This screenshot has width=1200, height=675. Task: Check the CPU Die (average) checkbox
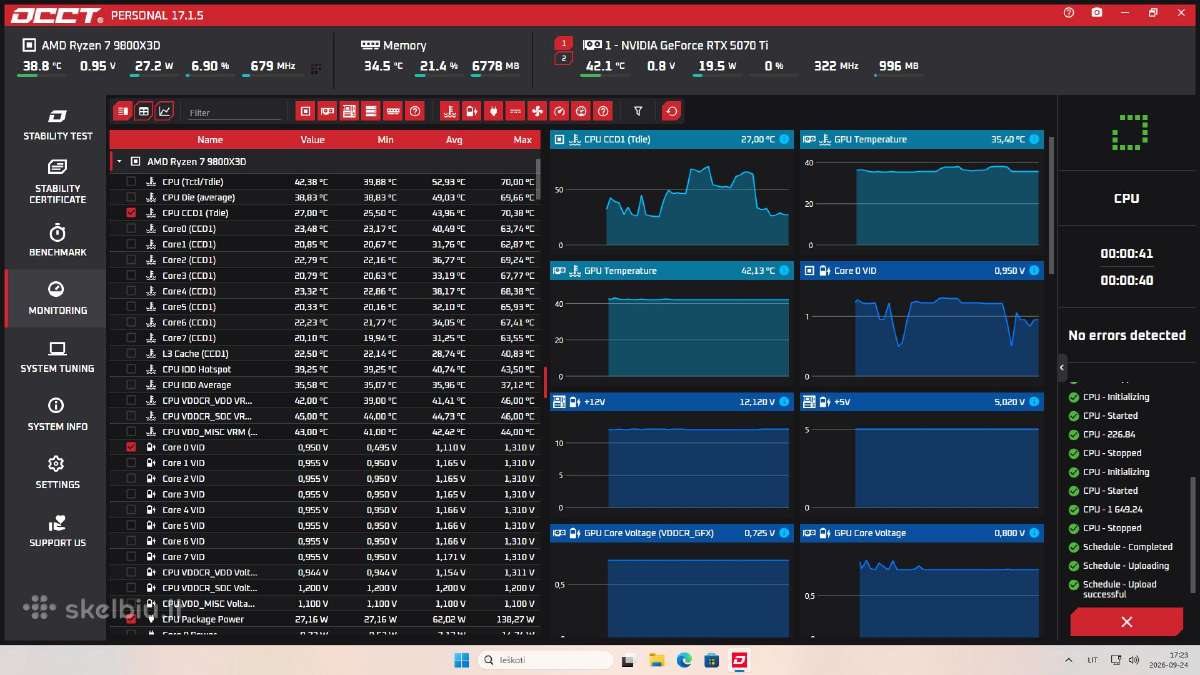point(131,198)
